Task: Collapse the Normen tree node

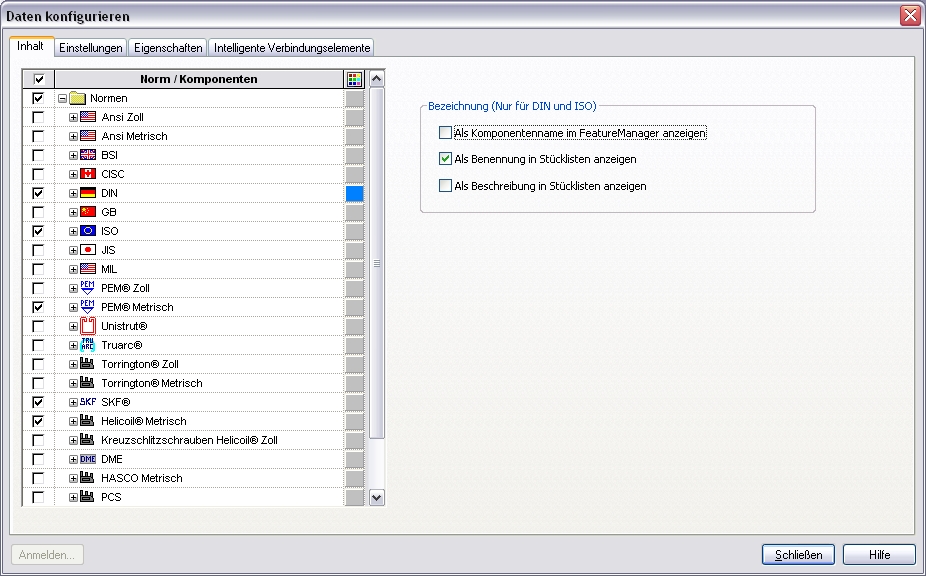Action: tap(62, 99)
